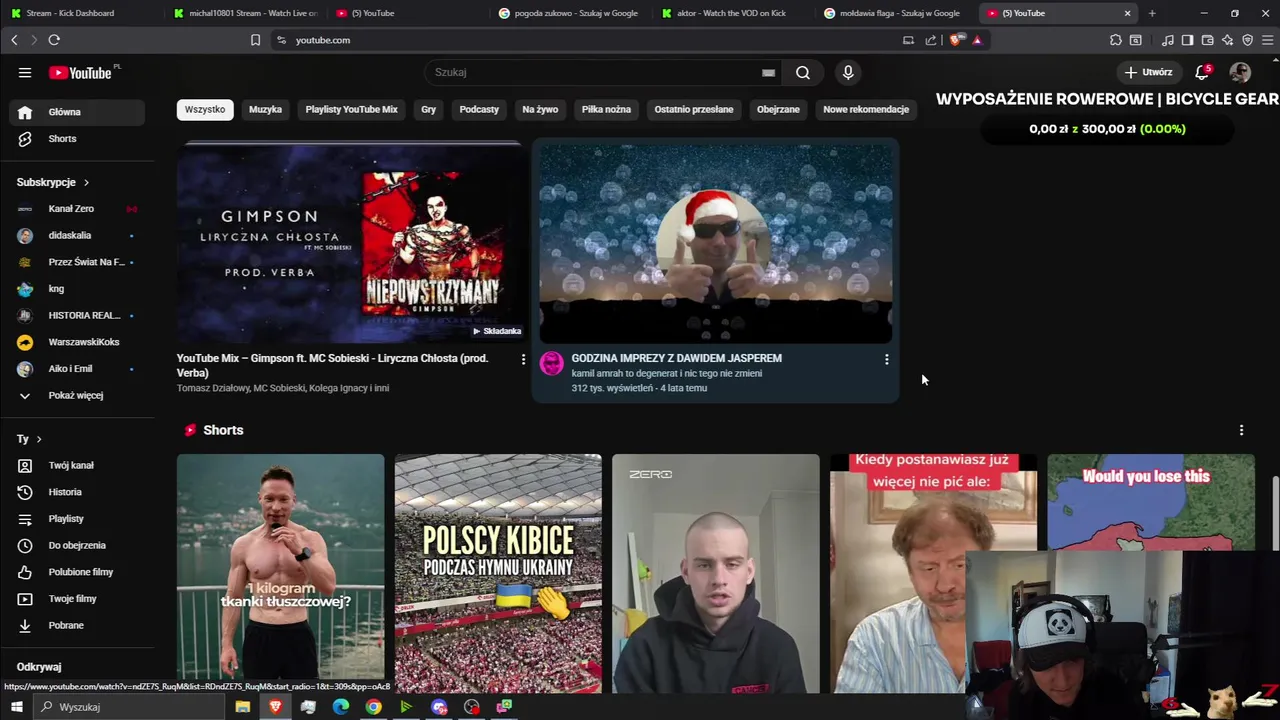Open notifications bell with 5 badge

pyautogui.click(x=1203, y=72)
